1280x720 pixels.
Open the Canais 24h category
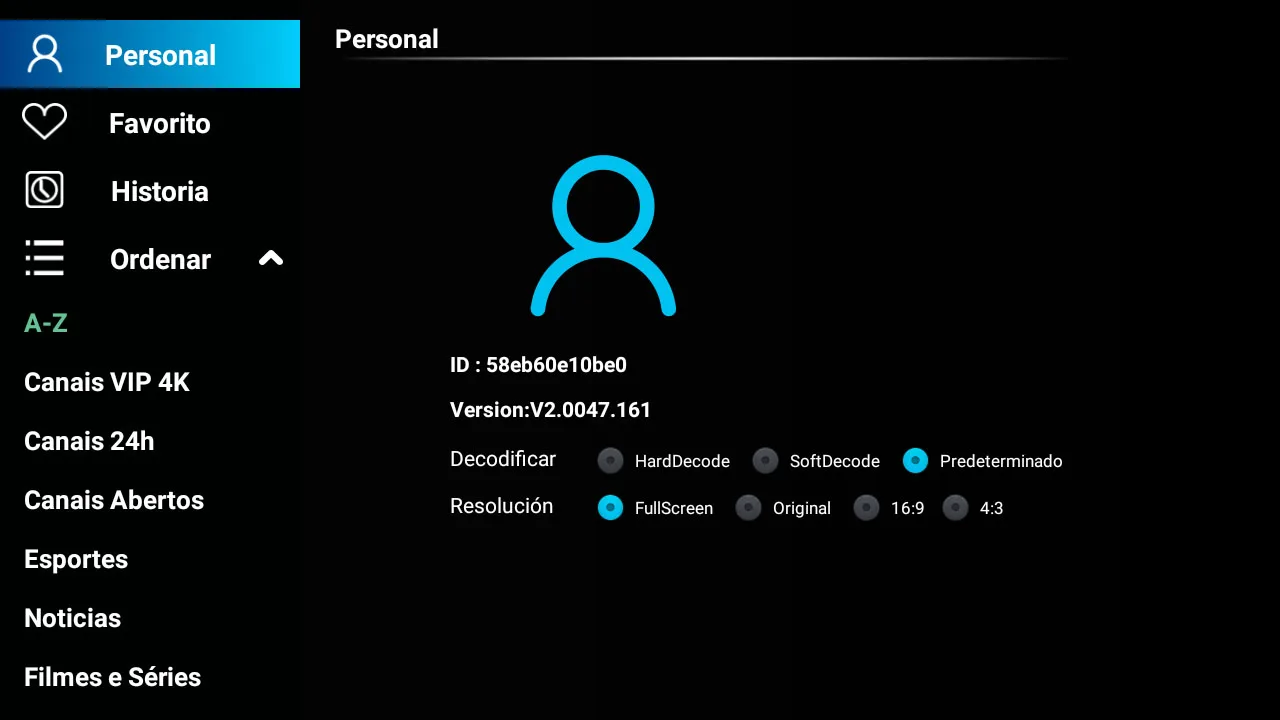[89, 441]
